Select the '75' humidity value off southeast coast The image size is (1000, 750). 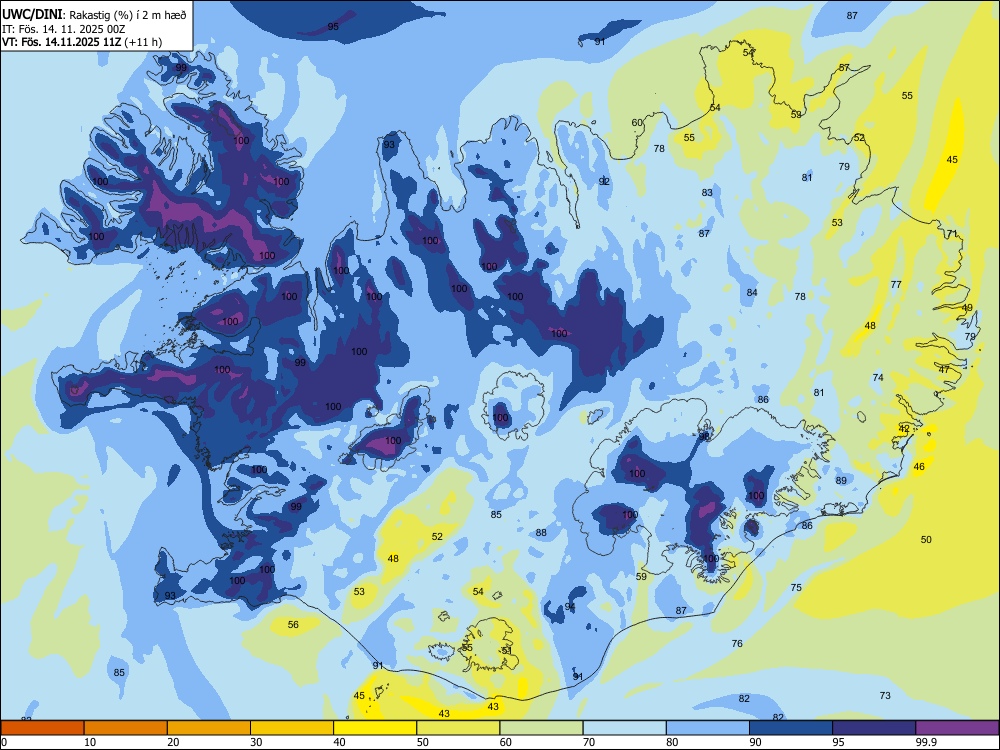coord(796,587)
